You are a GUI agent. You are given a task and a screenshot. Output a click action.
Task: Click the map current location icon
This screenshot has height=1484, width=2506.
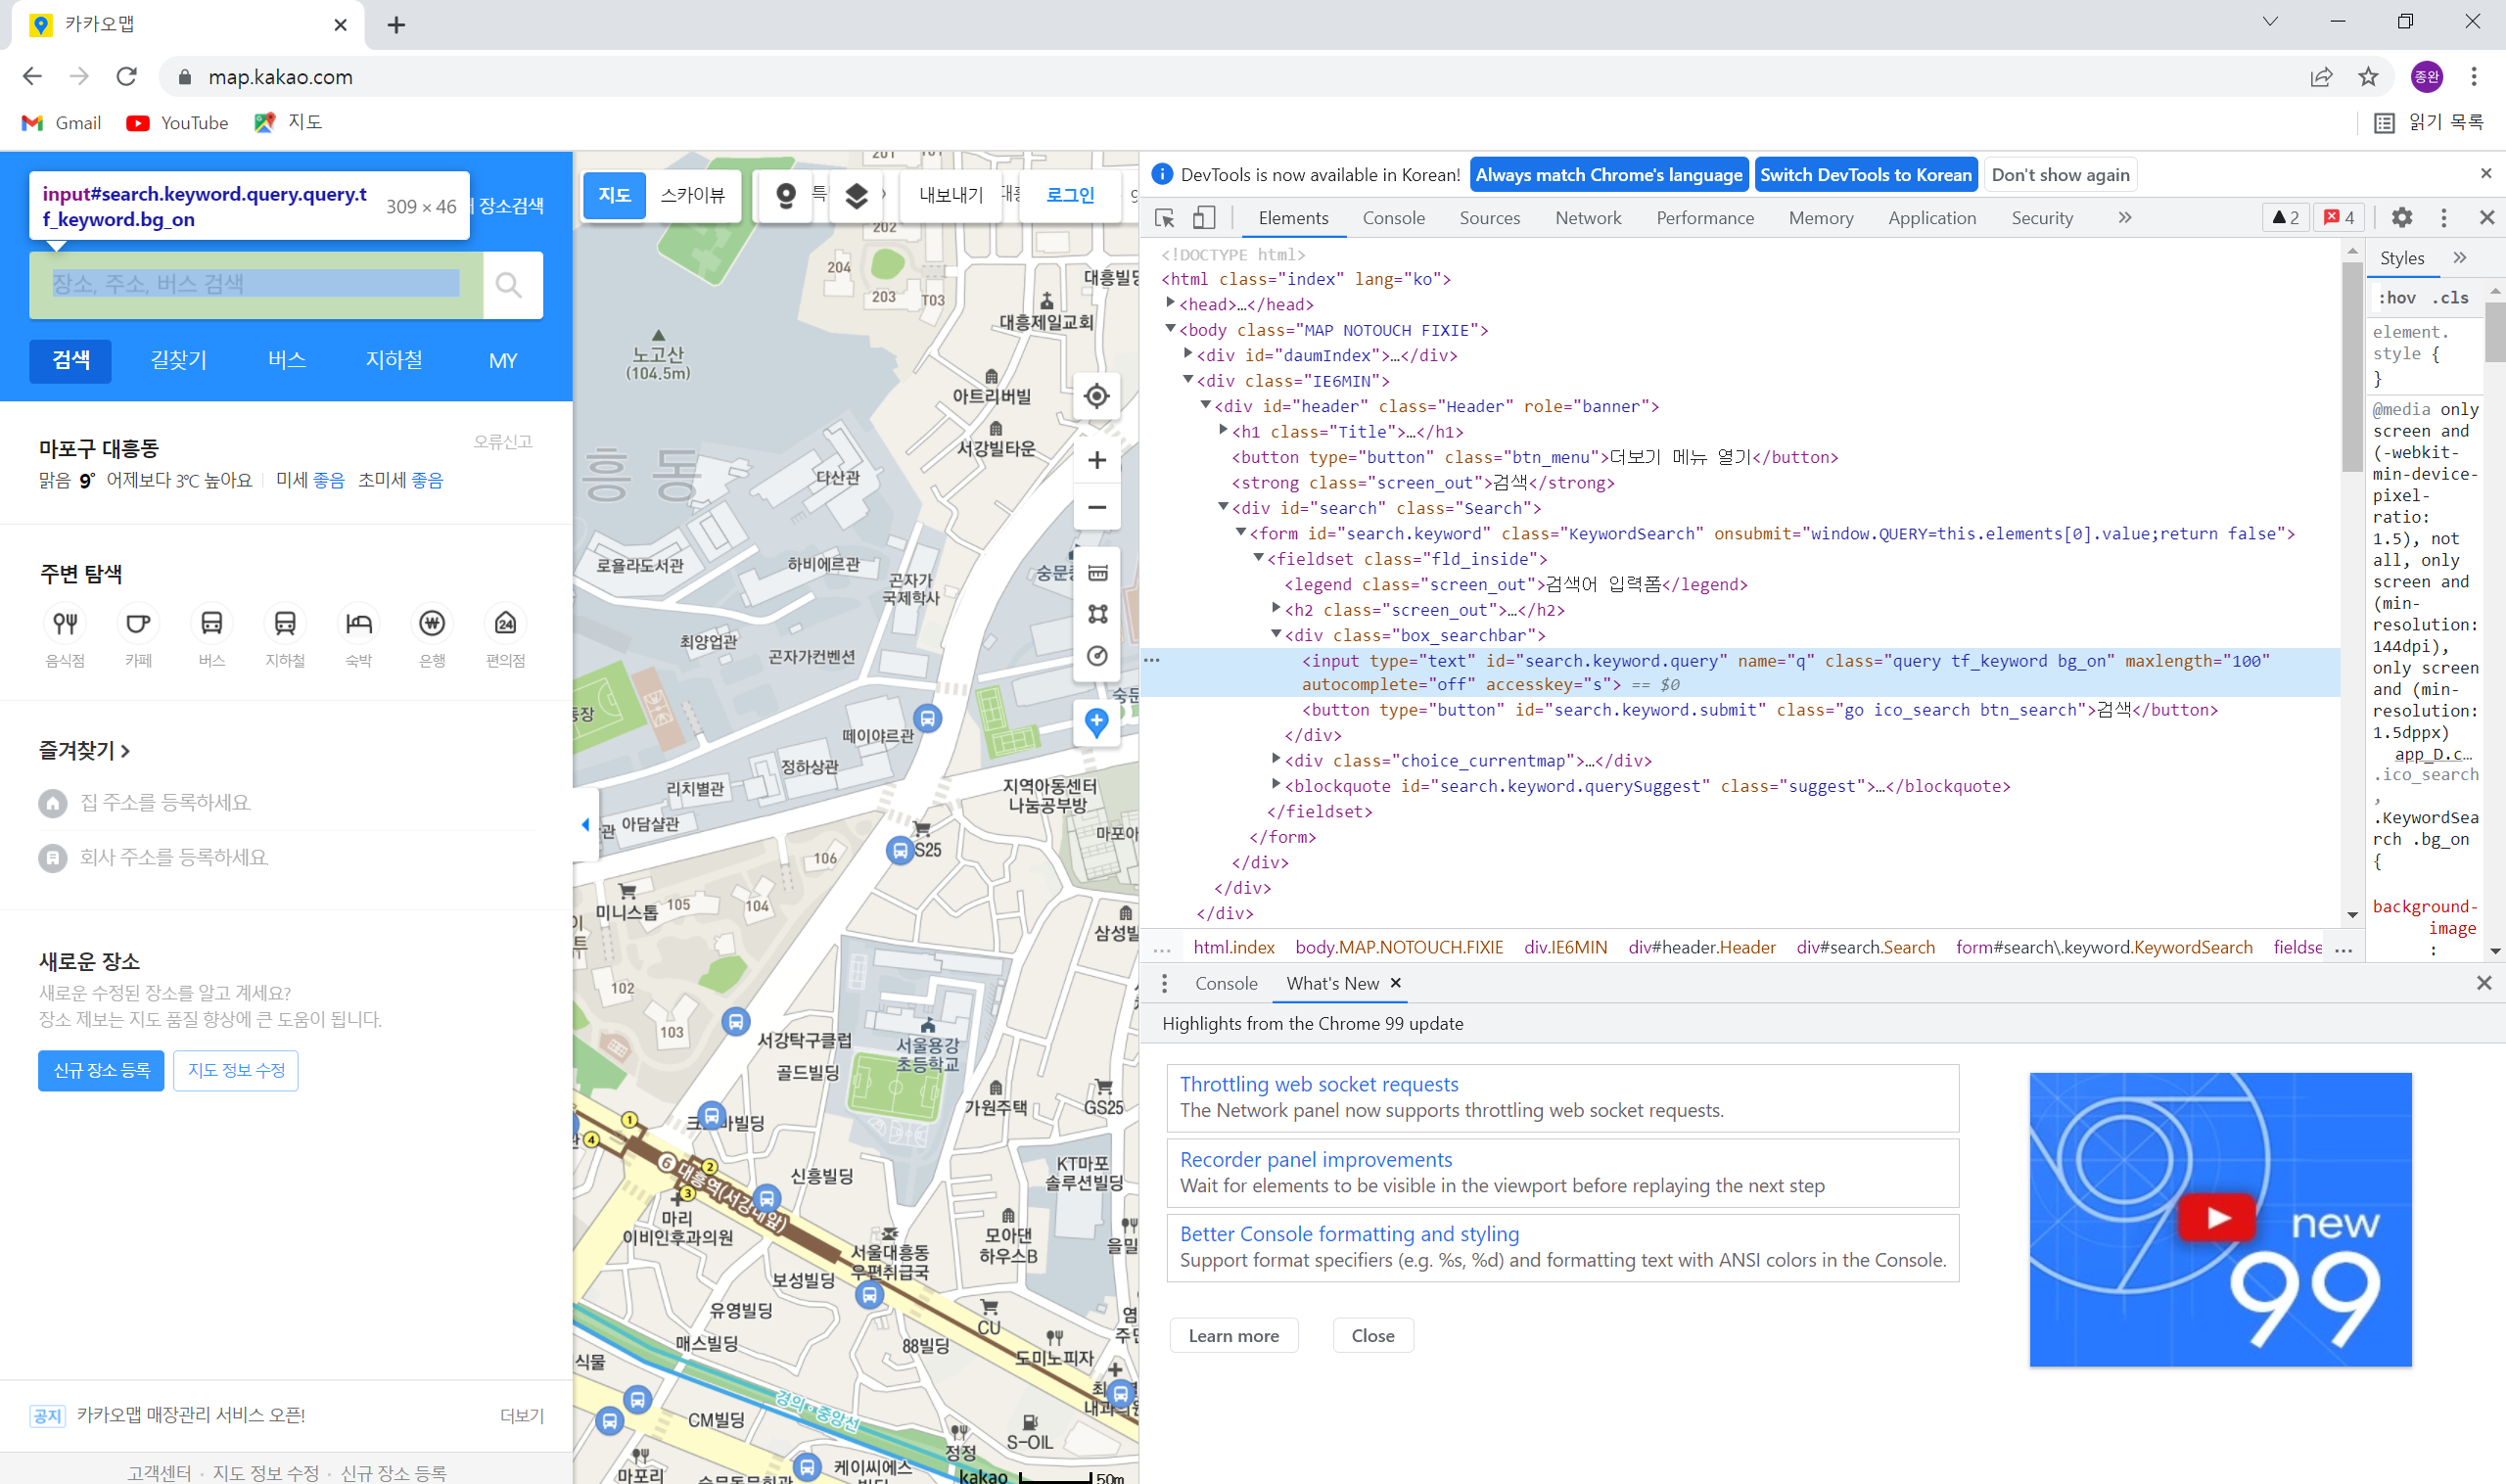1096,396
